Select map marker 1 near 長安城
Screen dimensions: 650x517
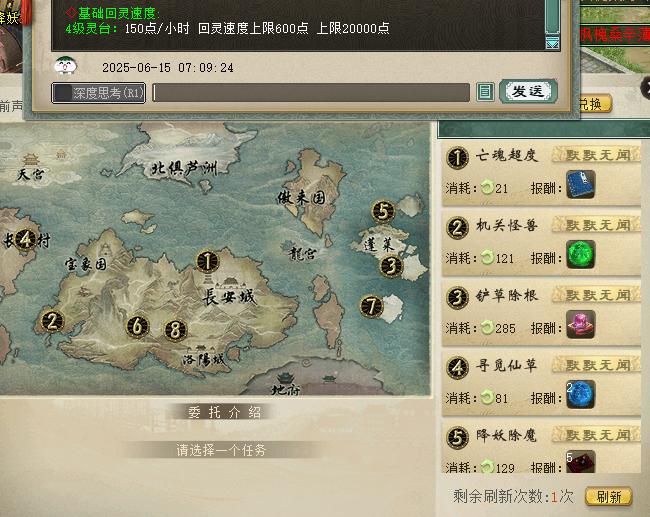pos(207,261)
